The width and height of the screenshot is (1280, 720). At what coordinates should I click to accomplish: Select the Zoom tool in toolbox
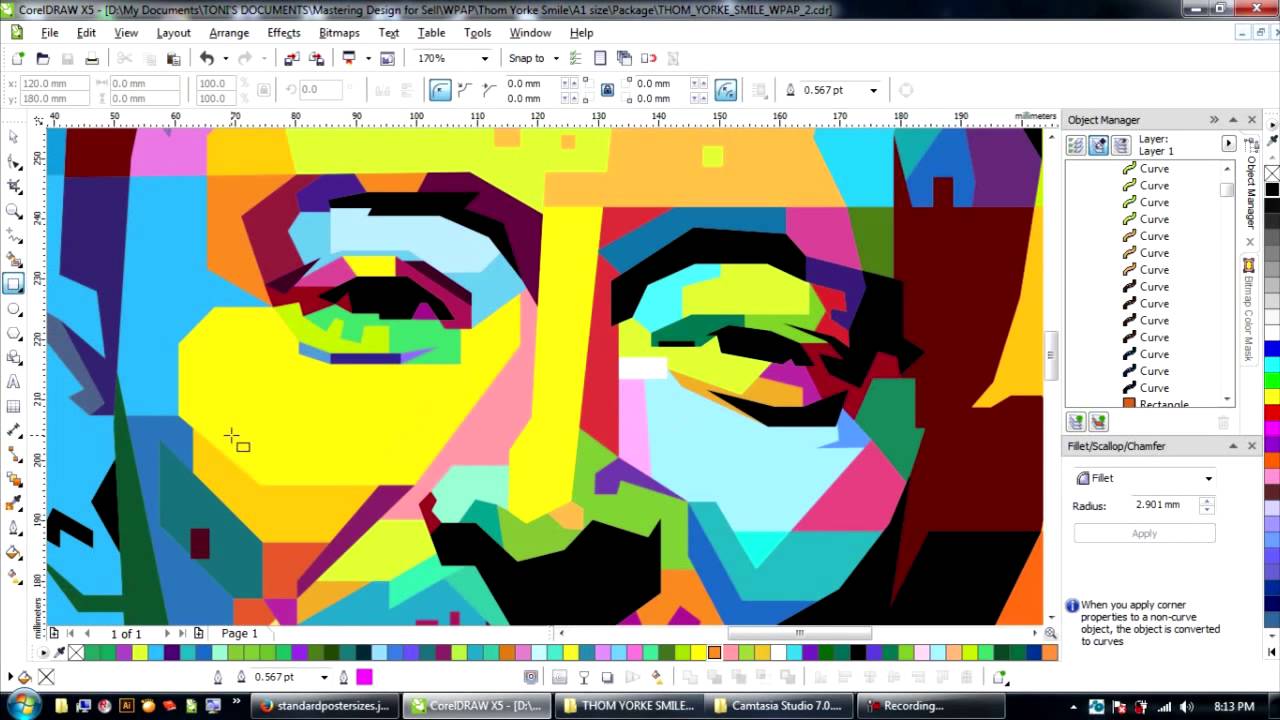pyautogui.click(x=14, y=211)
